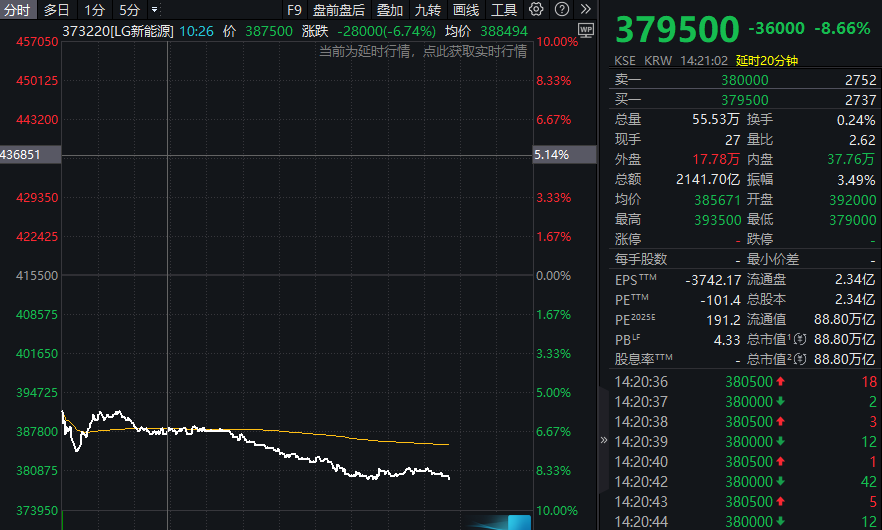The image size is (882, 530).
Task: Click the WP icon at chart corner
Action: (586, 30)
